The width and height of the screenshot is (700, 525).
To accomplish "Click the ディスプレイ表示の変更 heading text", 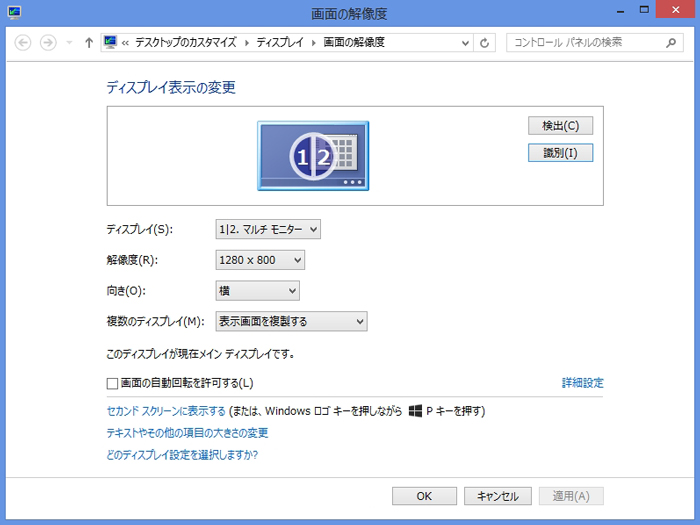I will 171,88.
